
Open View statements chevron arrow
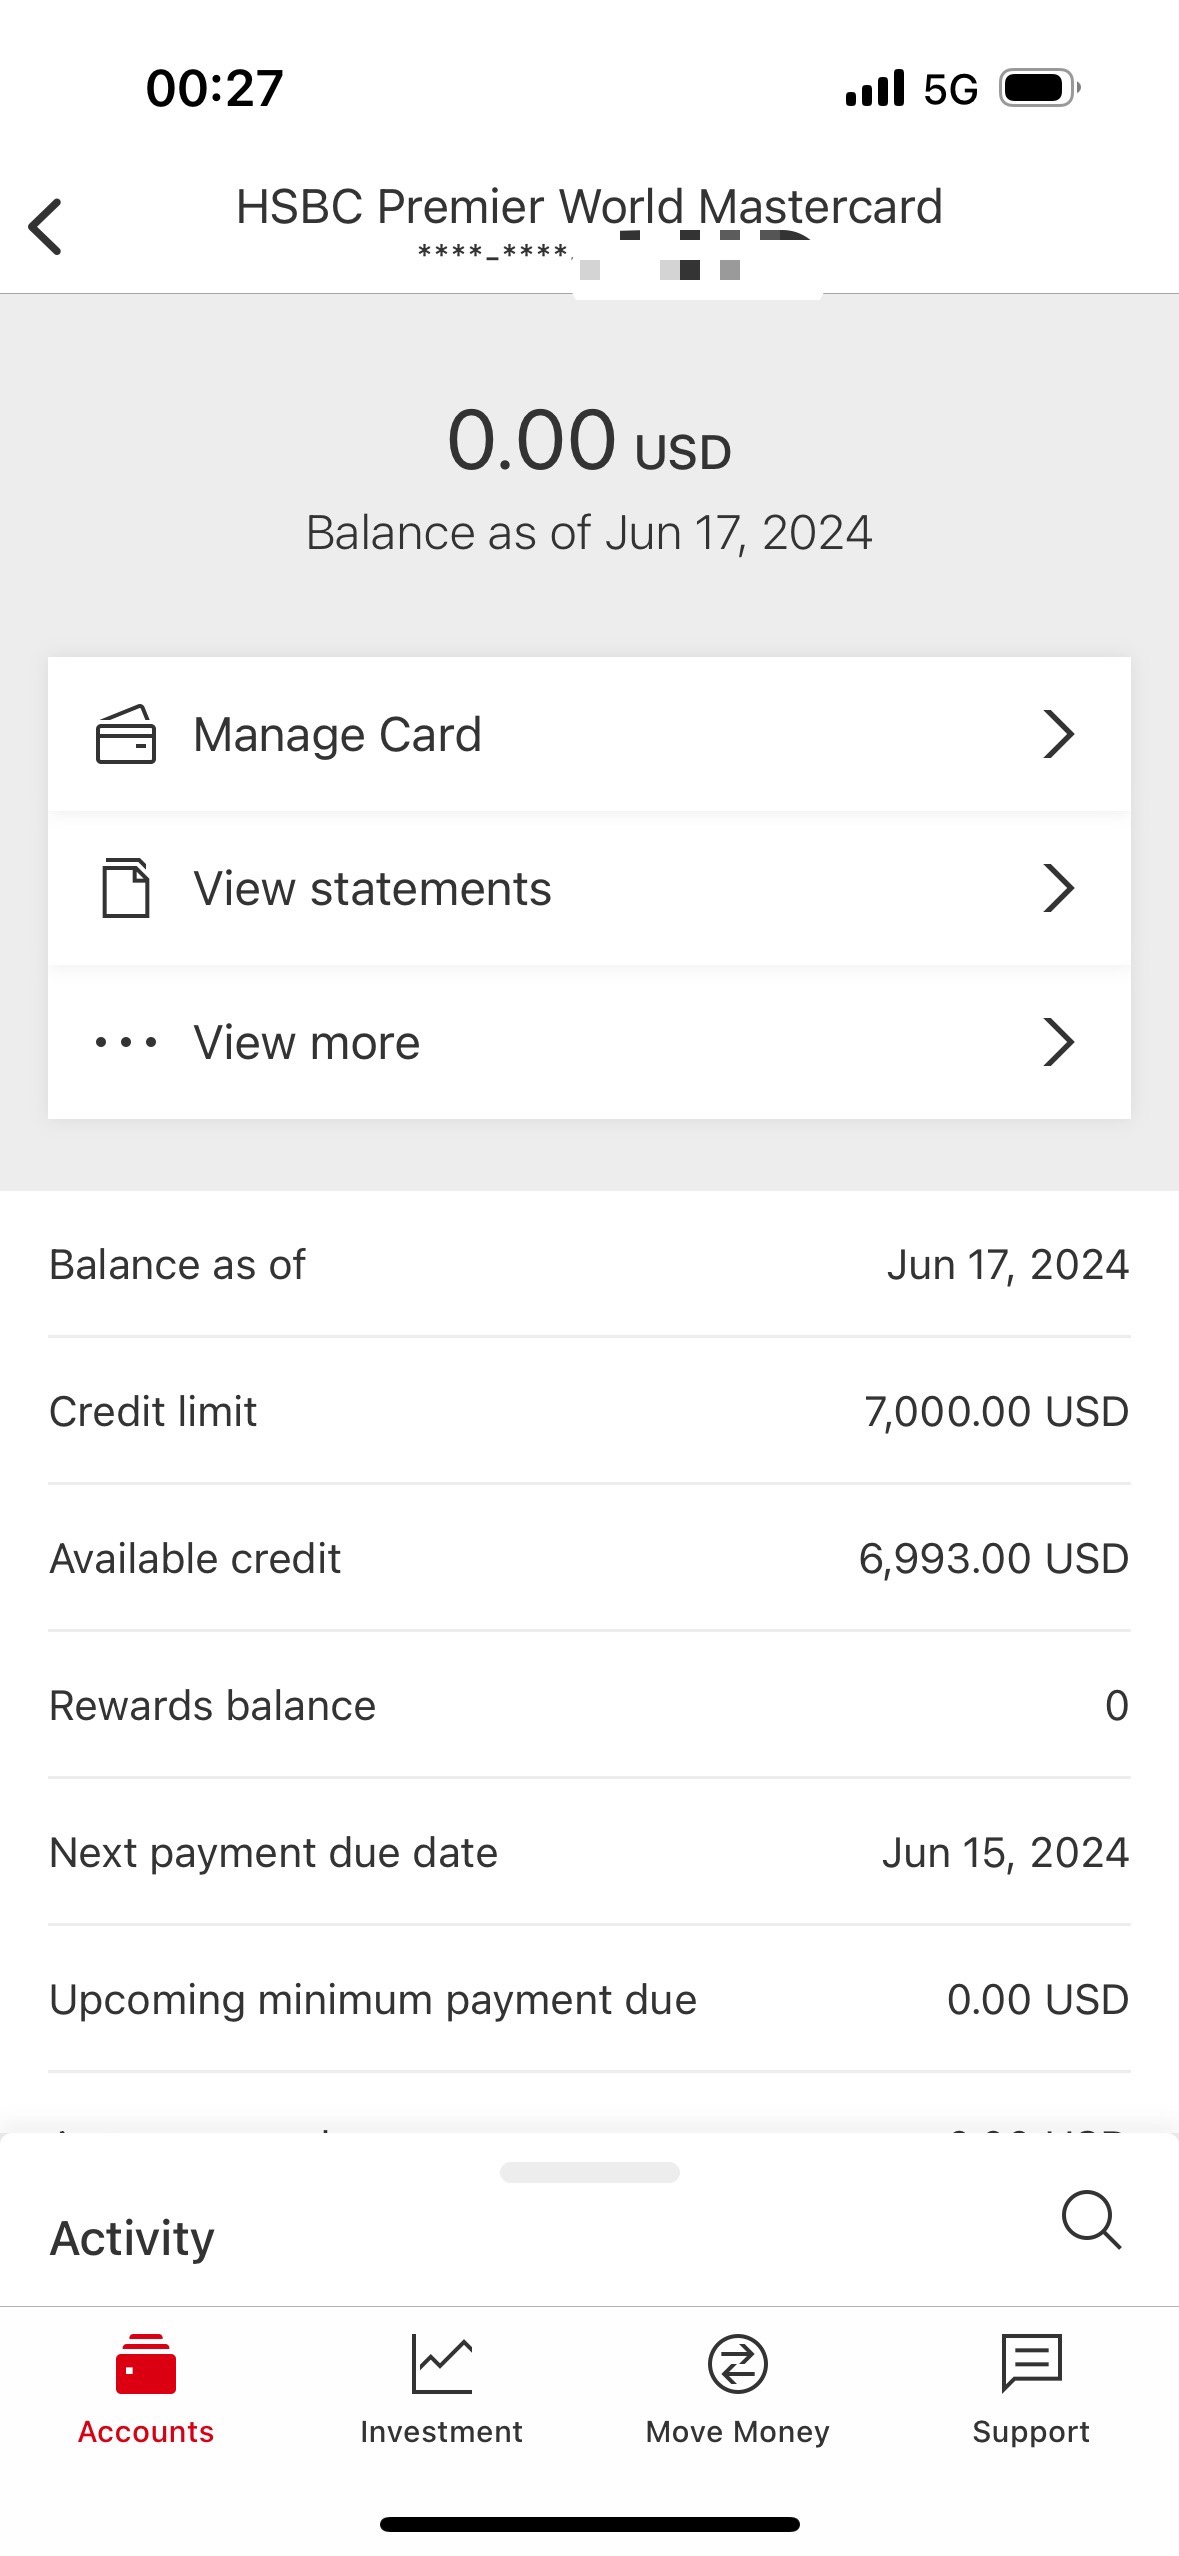tap(1059, 888)
